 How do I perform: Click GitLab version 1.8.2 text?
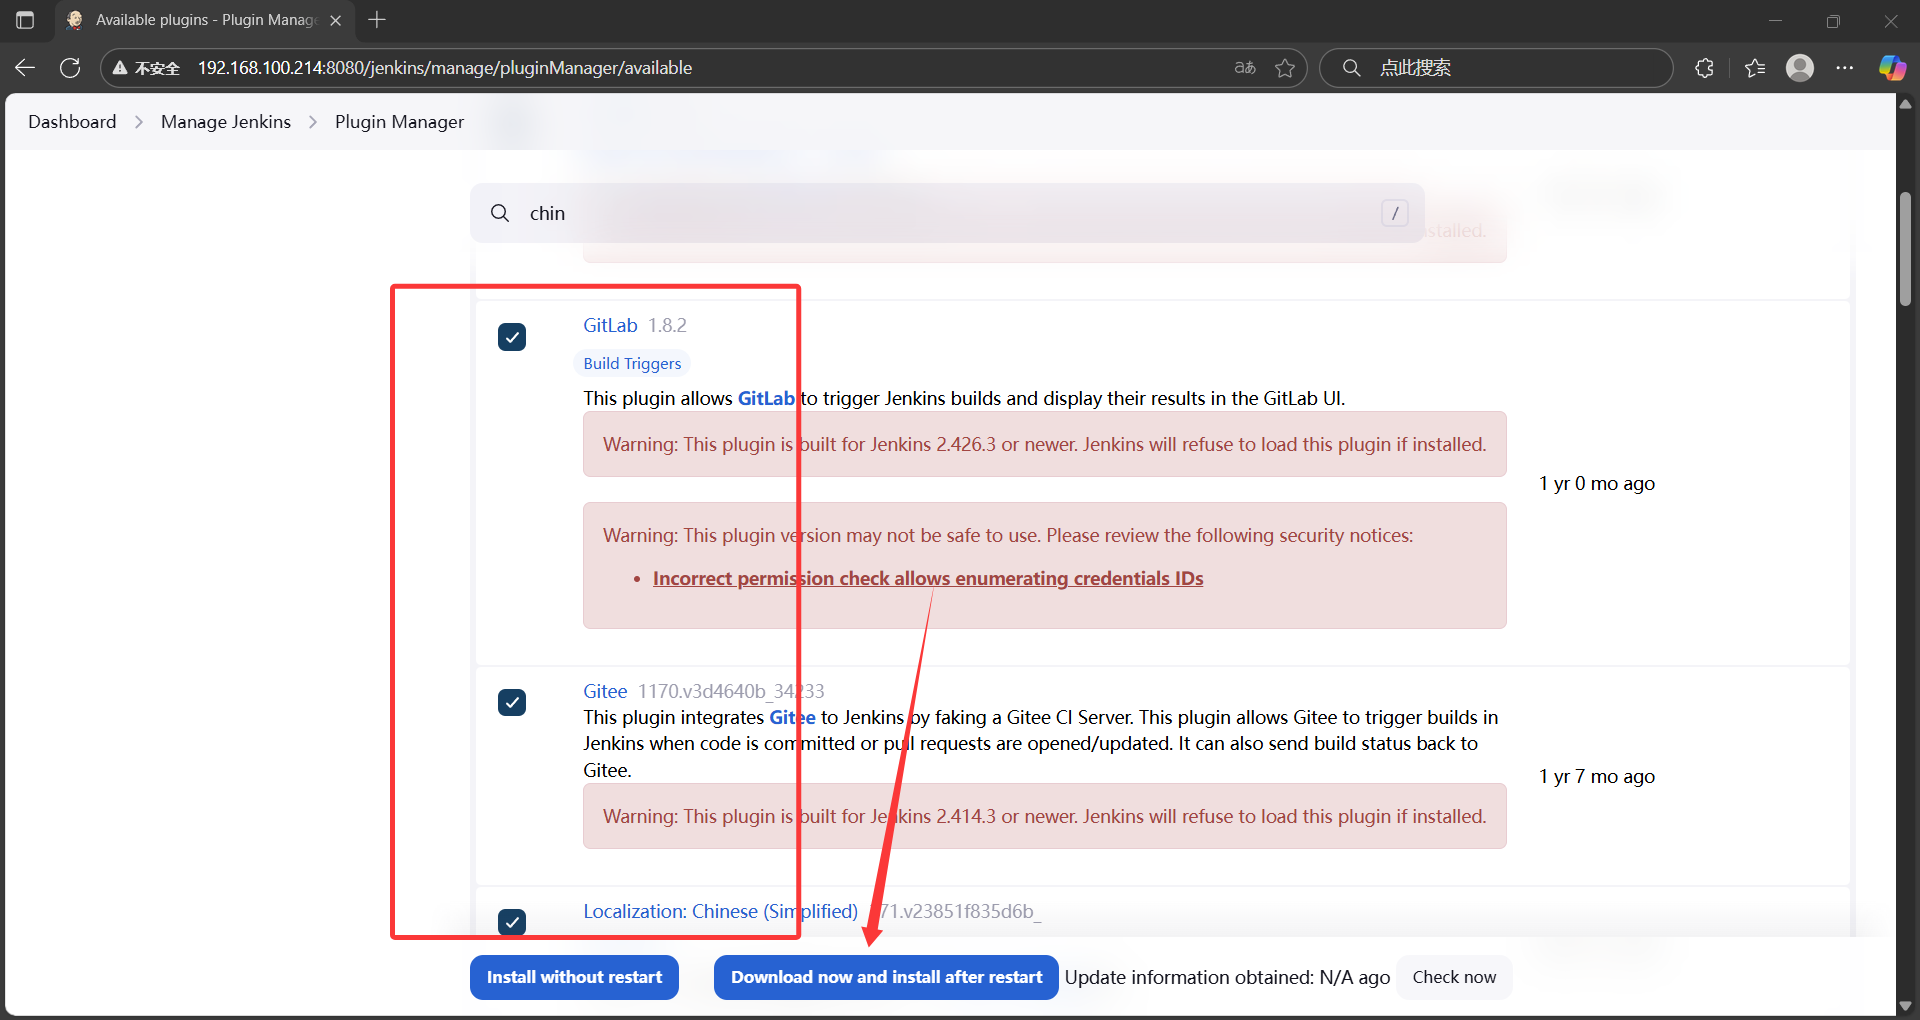point(667,325)
